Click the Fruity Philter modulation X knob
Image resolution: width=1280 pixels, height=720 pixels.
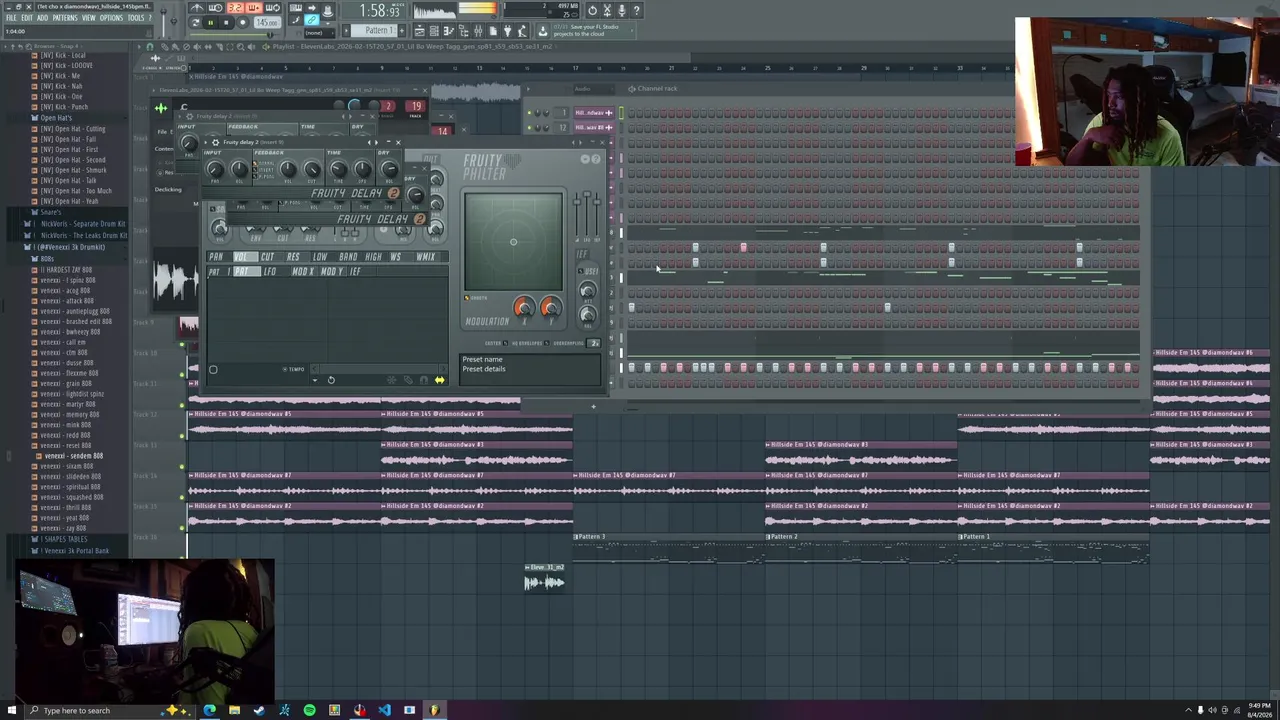[x=524, y=308]
